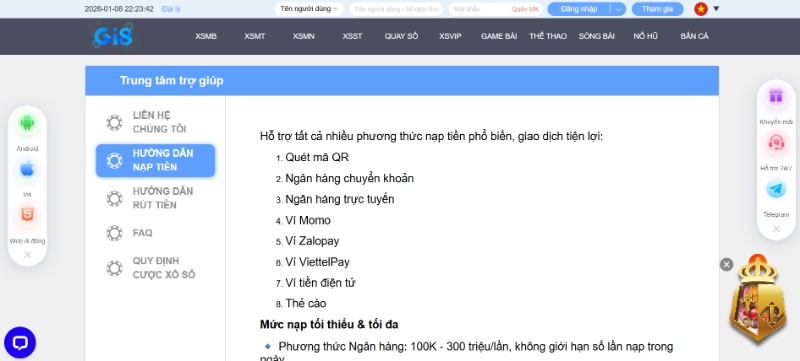This screenshot has width=800, height=361.
Task: Focus the Mật khẩu password field
Action: (x=480, y=9)
